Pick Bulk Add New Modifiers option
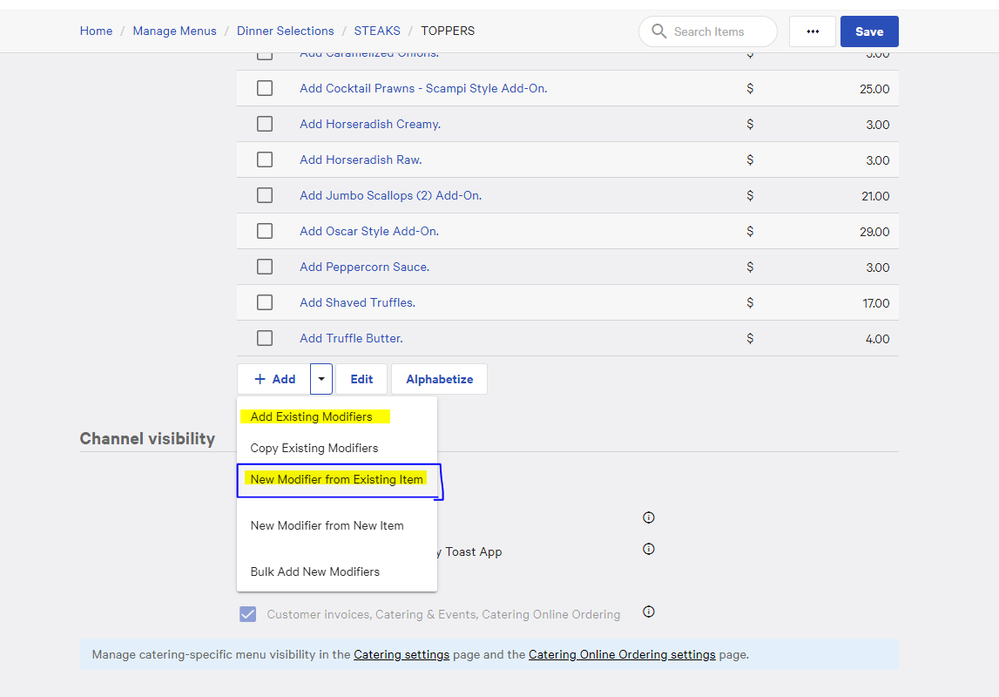 [x=315, y=572]
